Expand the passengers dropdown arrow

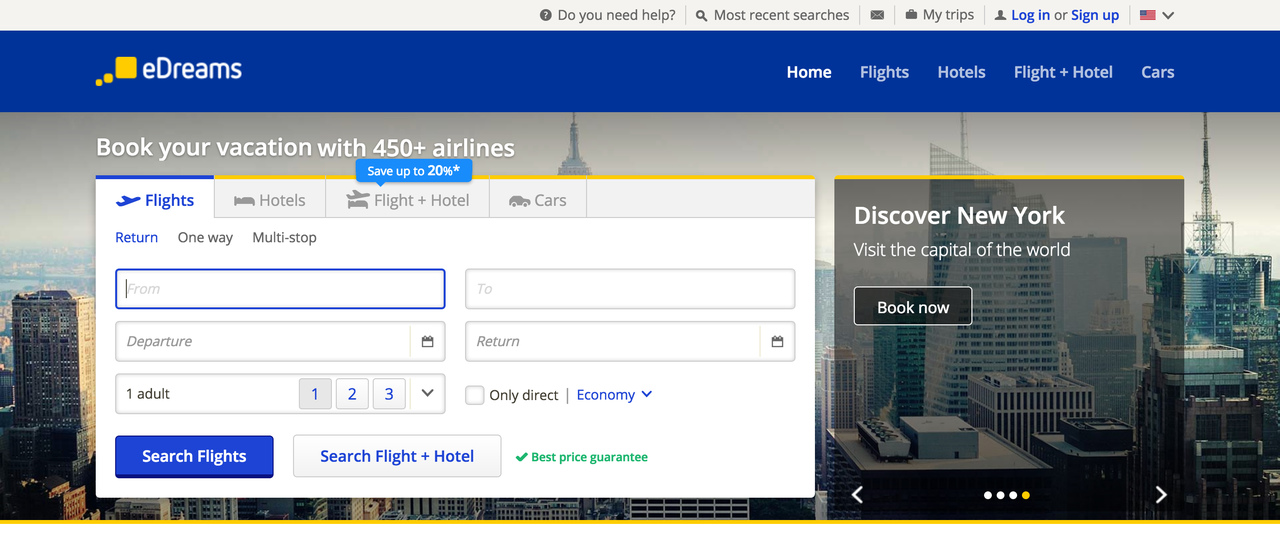click(428, 393)
